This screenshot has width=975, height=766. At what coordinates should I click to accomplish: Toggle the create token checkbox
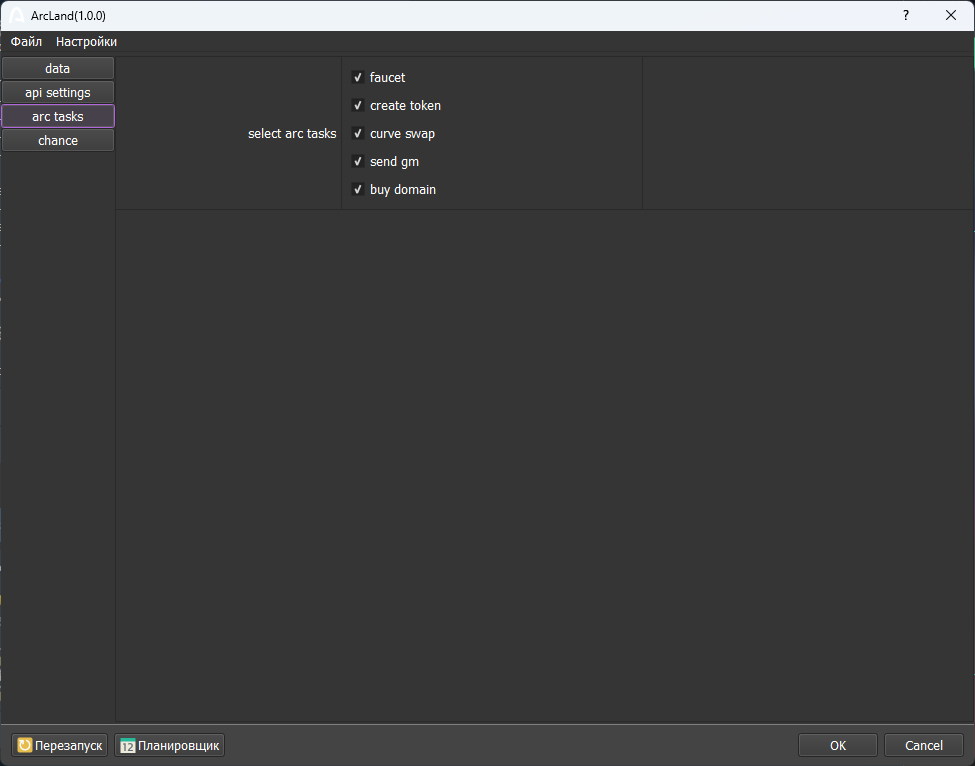click(358, 106)
